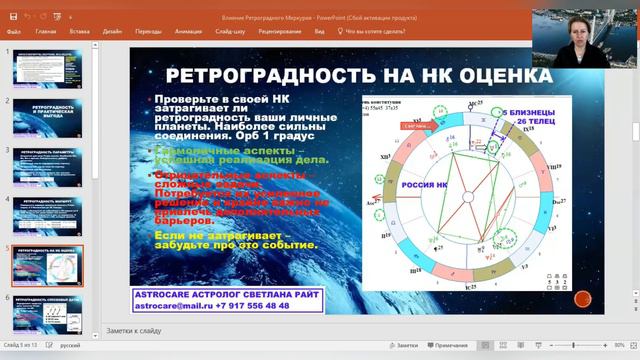640x360 pixels.
Task: Click the '5 БЛИЗНЕЦЫ' label on chart
Action: pyautogui.click(x=529, y=112)
